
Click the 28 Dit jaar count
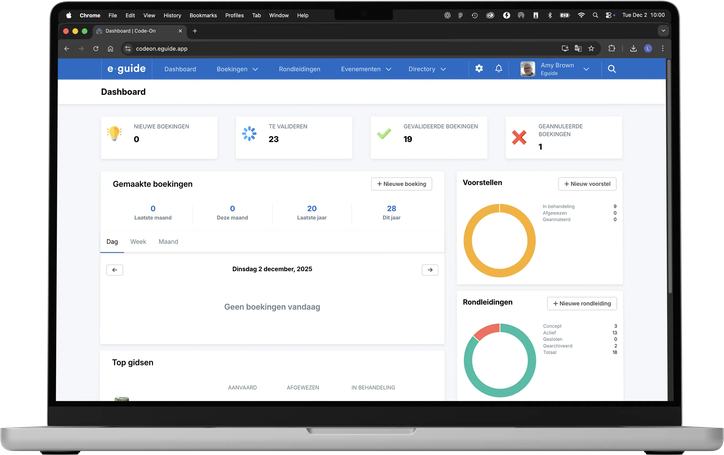pyautogui.click(x=392, y=208)
